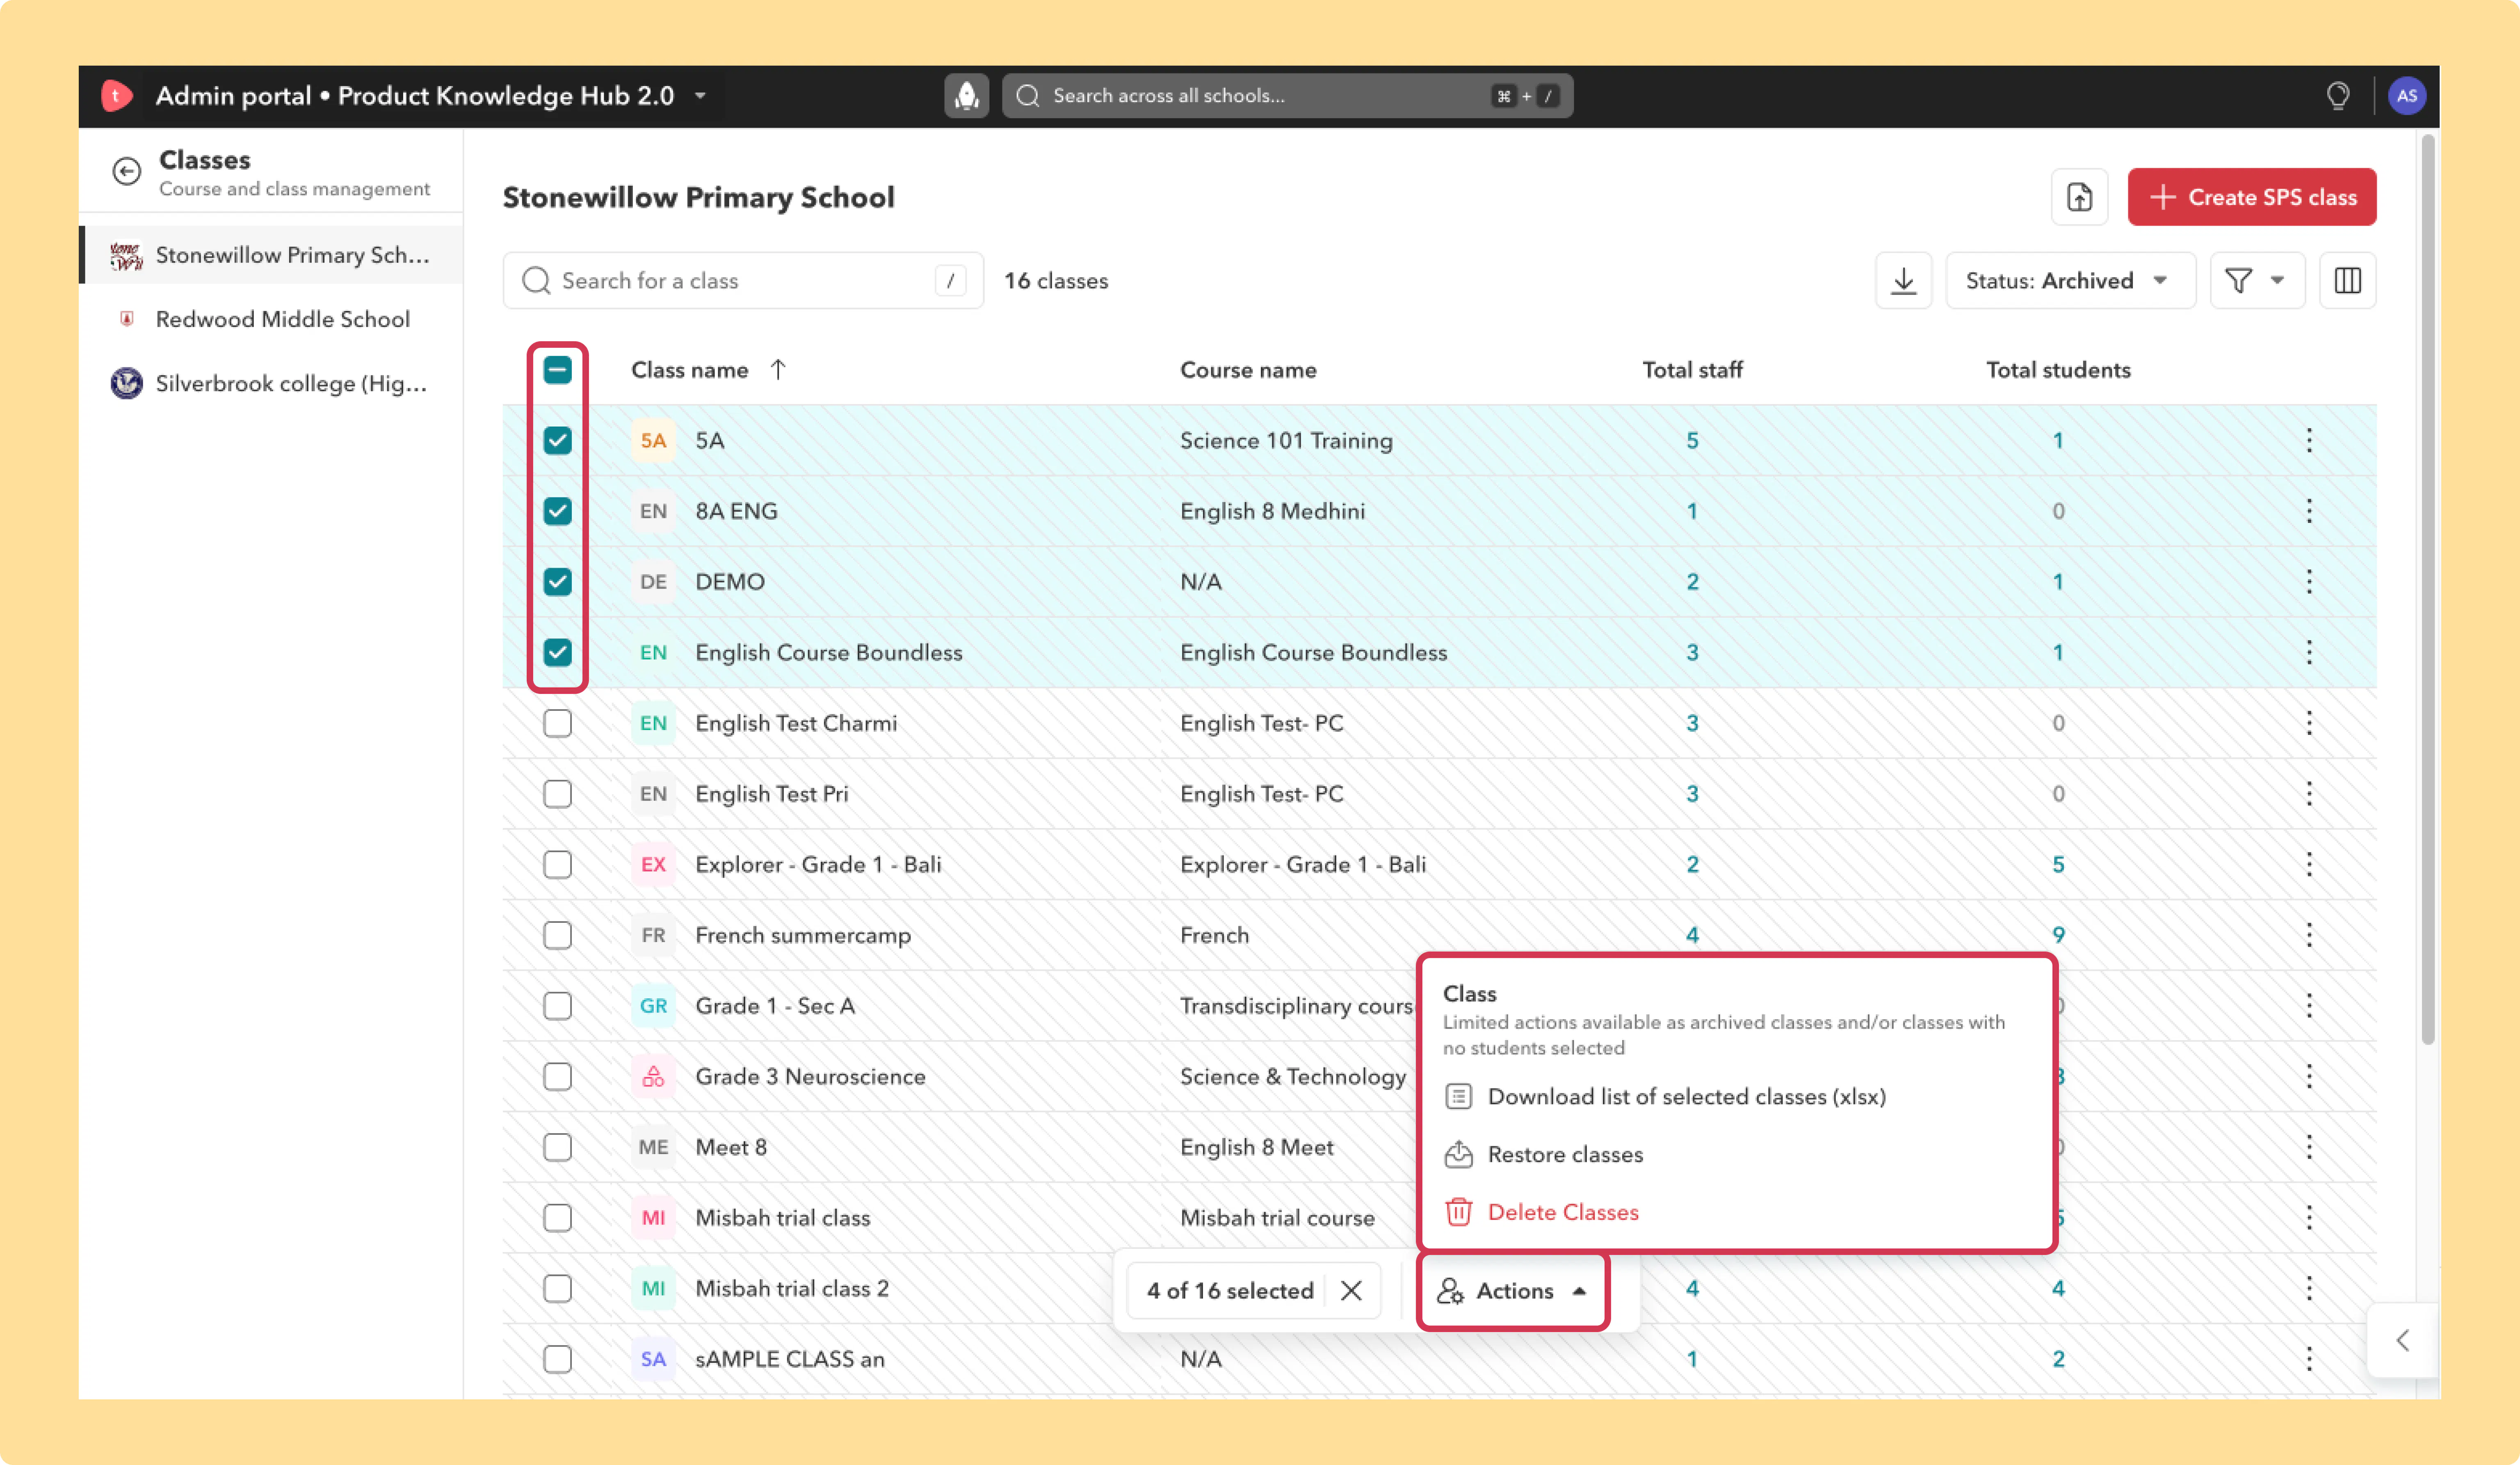Open more options for sAMPLE CLASS an
This screenshot has width=2520, height=1465.
2309,1359
